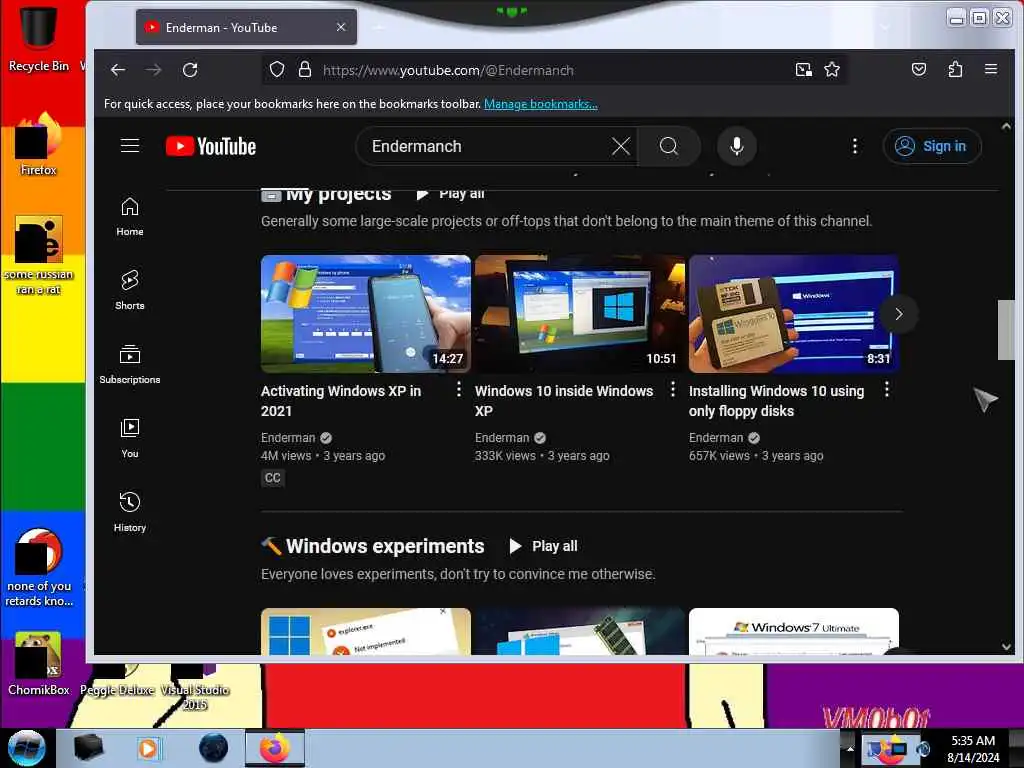Reload the page with the refresh icon
Image resolution: width=1024 pixels, height=768 pixels.
(190, 70)
